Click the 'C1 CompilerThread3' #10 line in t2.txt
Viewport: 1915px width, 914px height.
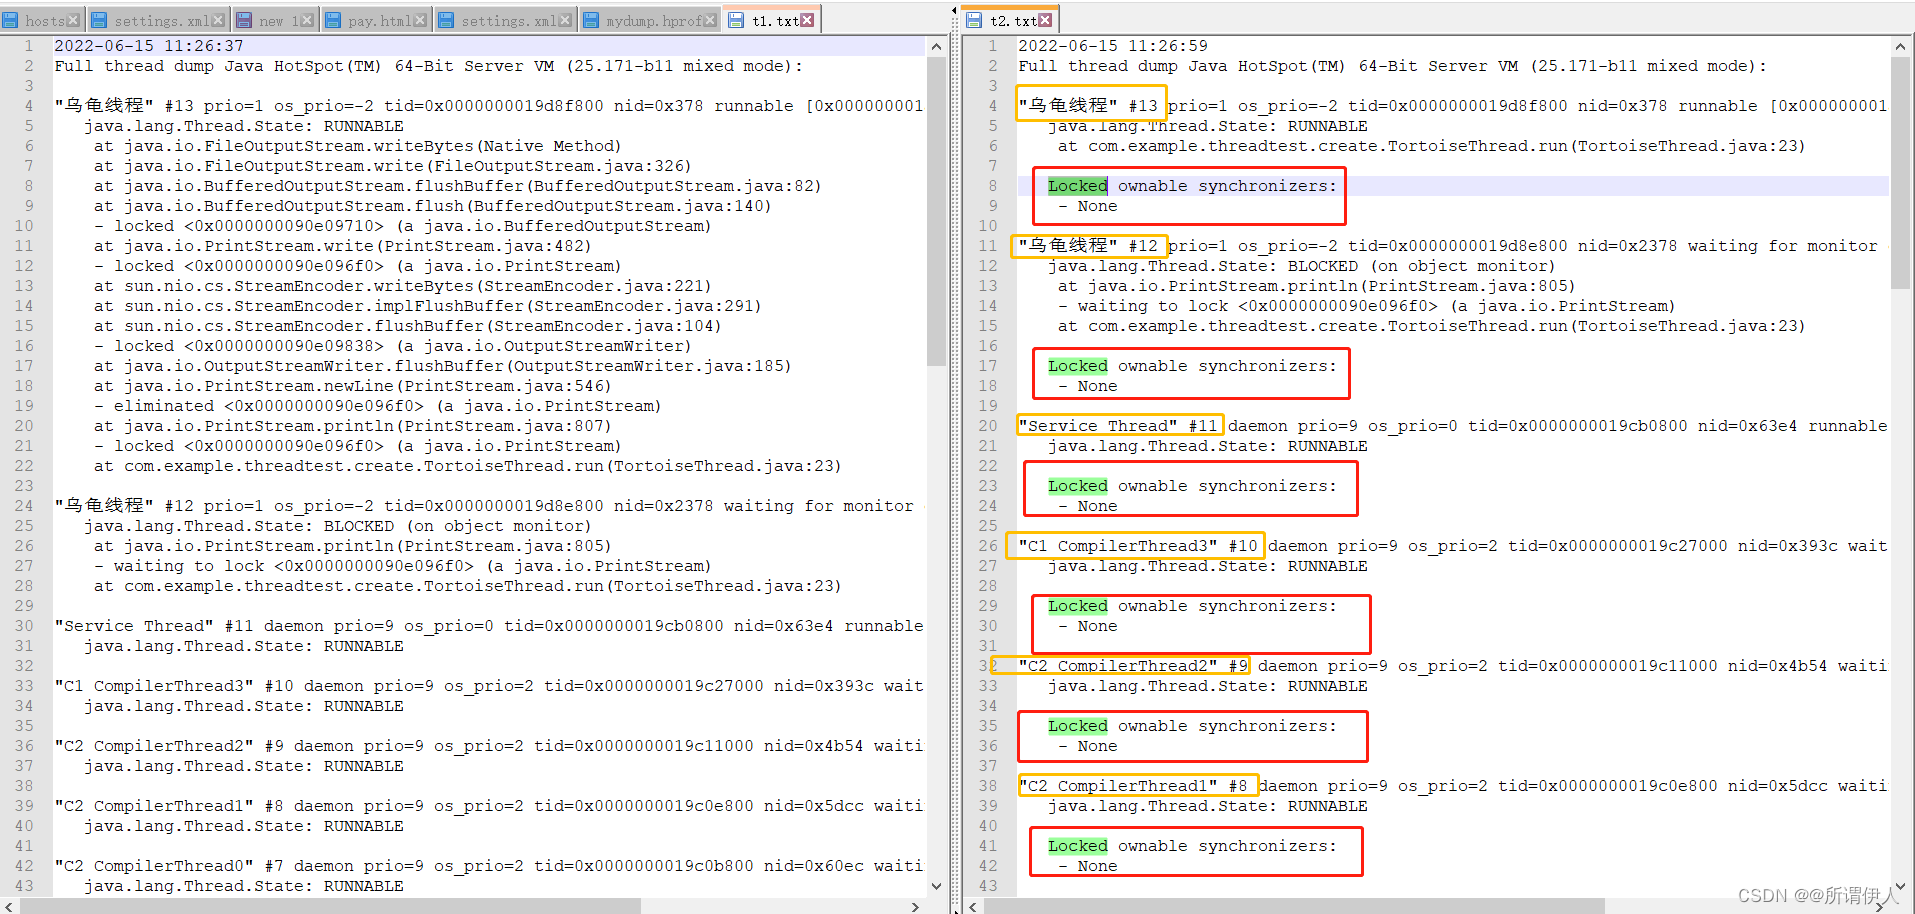pos(1453,546)
